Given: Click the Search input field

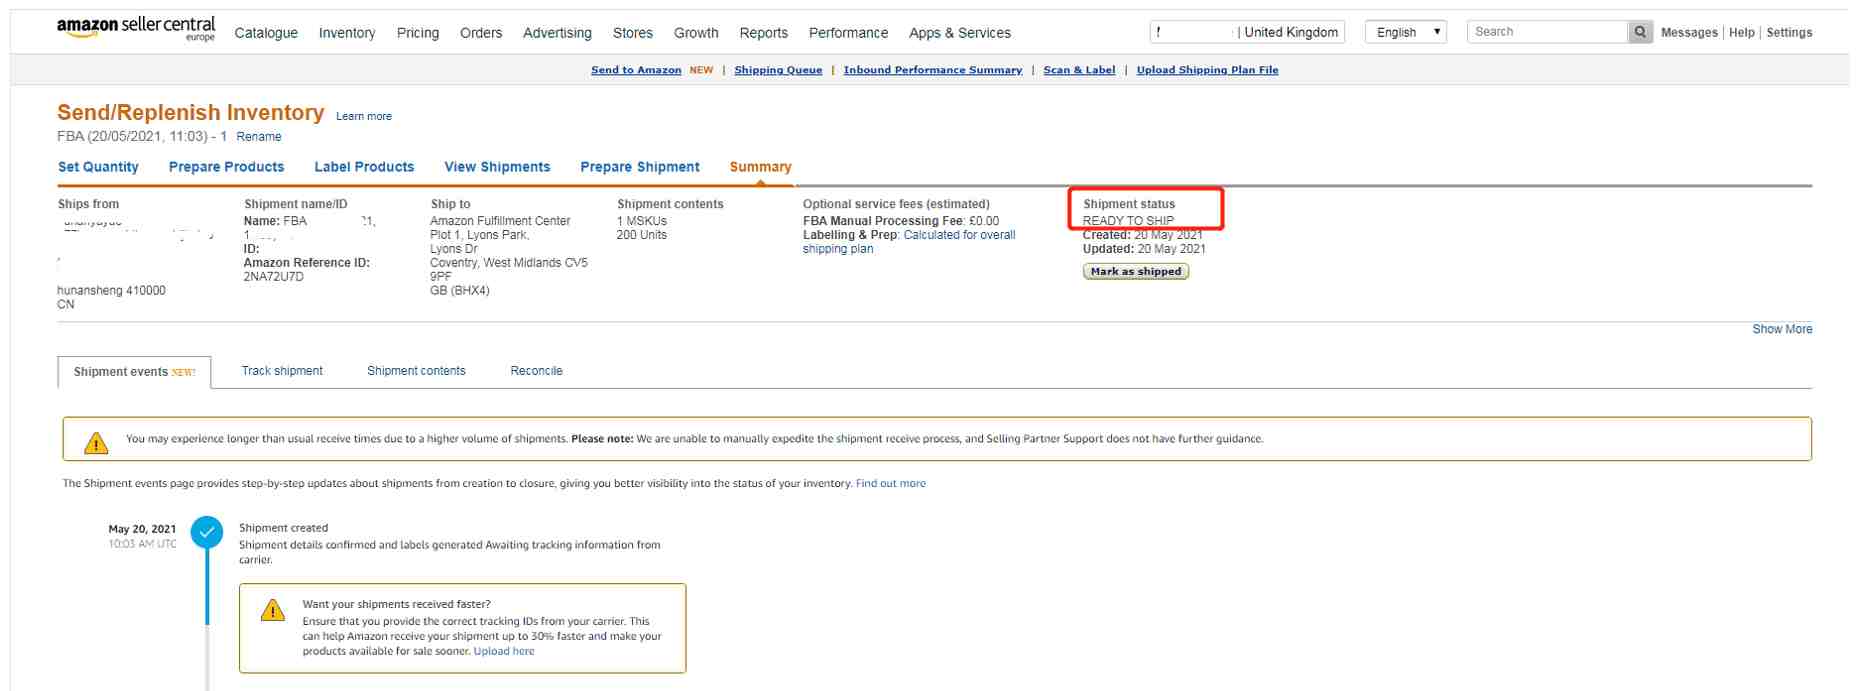Looking at the screenshot, I should click(x=1548, y=32).
